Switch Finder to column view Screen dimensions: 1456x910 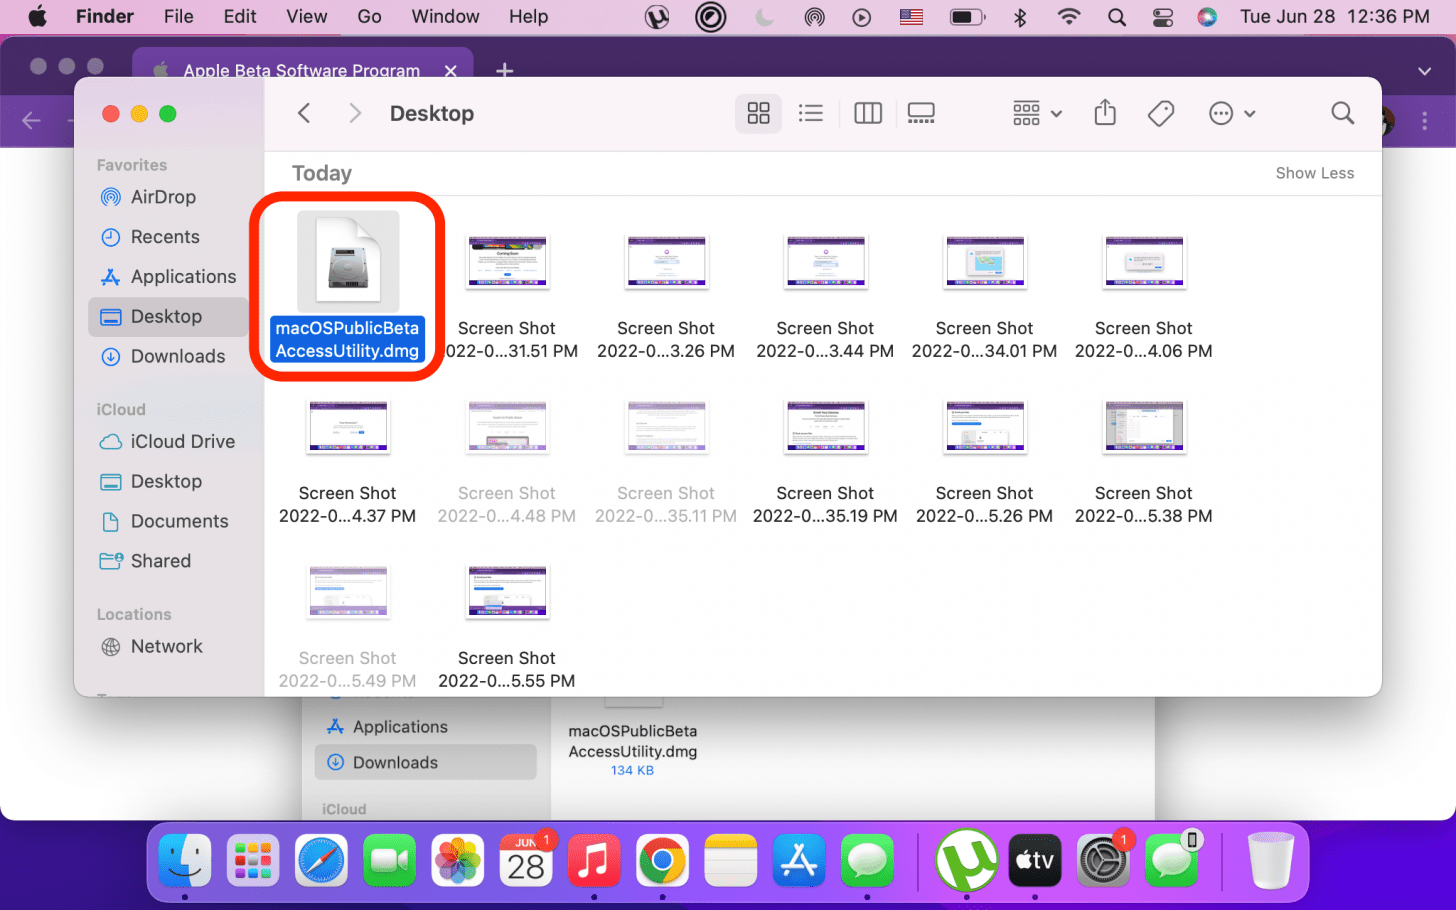pos(868,114)
